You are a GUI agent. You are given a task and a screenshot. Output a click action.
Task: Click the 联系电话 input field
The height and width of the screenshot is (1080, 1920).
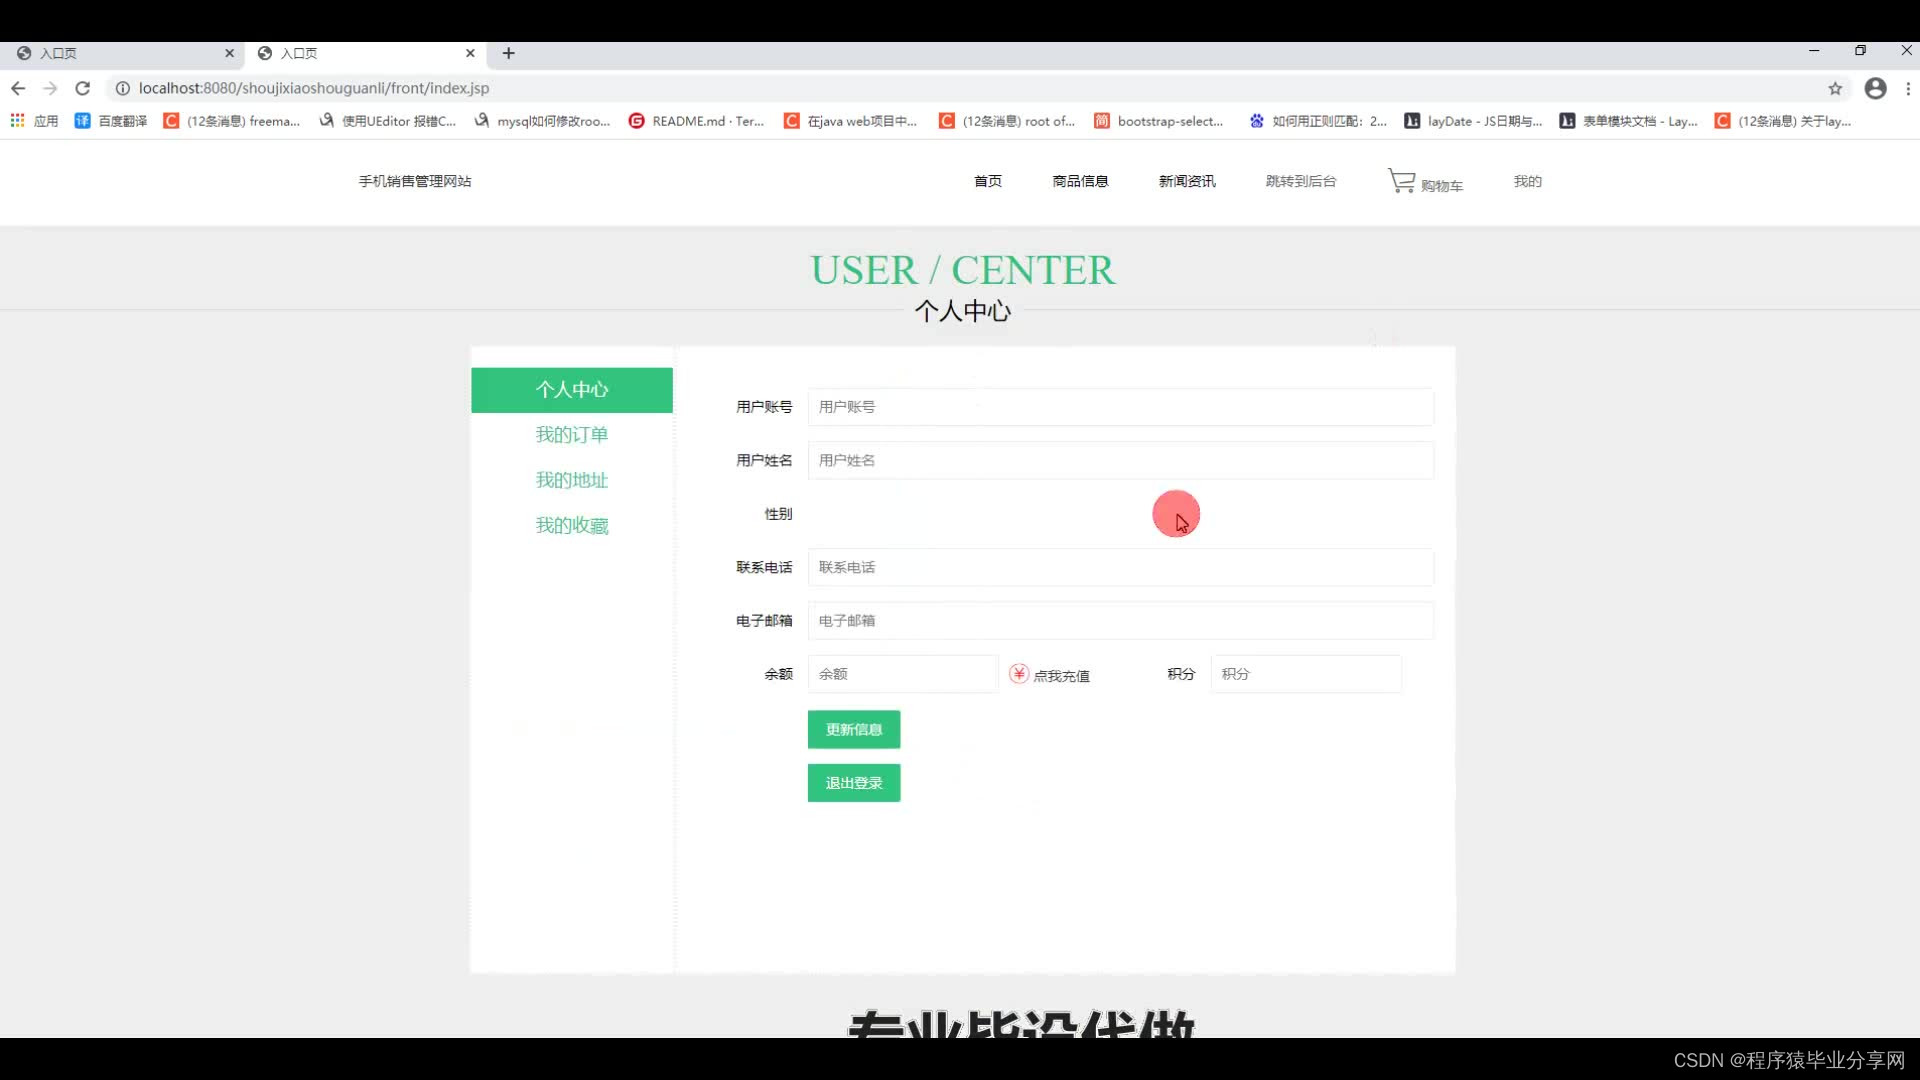coord(1120,567)
